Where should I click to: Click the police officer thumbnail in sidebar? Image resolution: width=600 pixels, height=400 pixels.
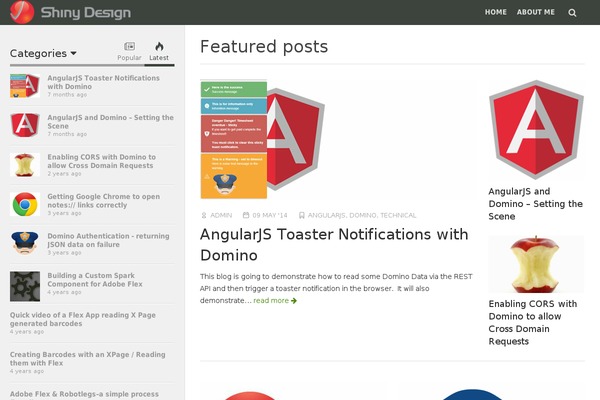click(x=25, y=243)
